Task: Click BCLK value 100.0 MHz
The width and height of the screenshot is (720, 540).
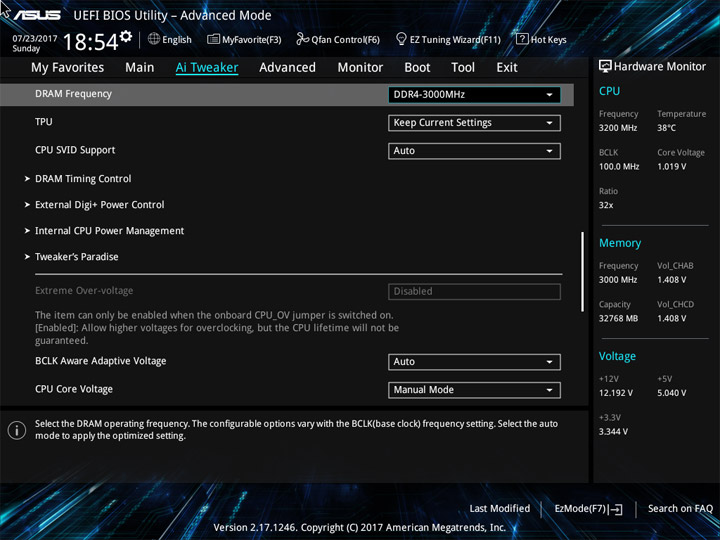Action: coord(619,167)
